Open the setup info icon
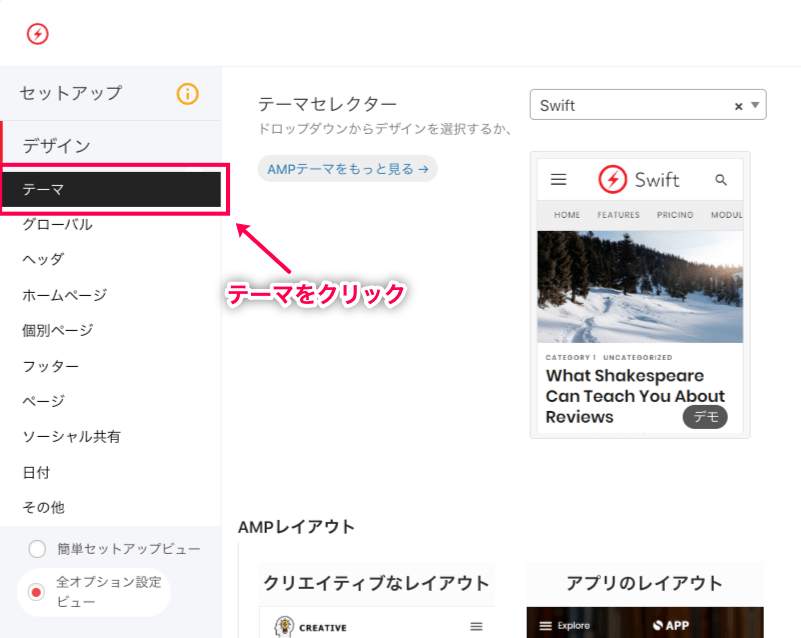Screen dimensions: 801x638 pyautogui.click(x=187, y=94)
